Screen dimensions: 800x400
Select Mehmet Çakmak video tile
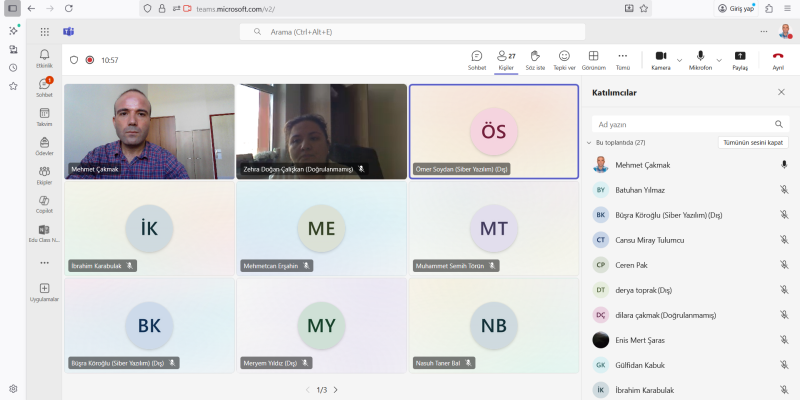pos(149,132)
